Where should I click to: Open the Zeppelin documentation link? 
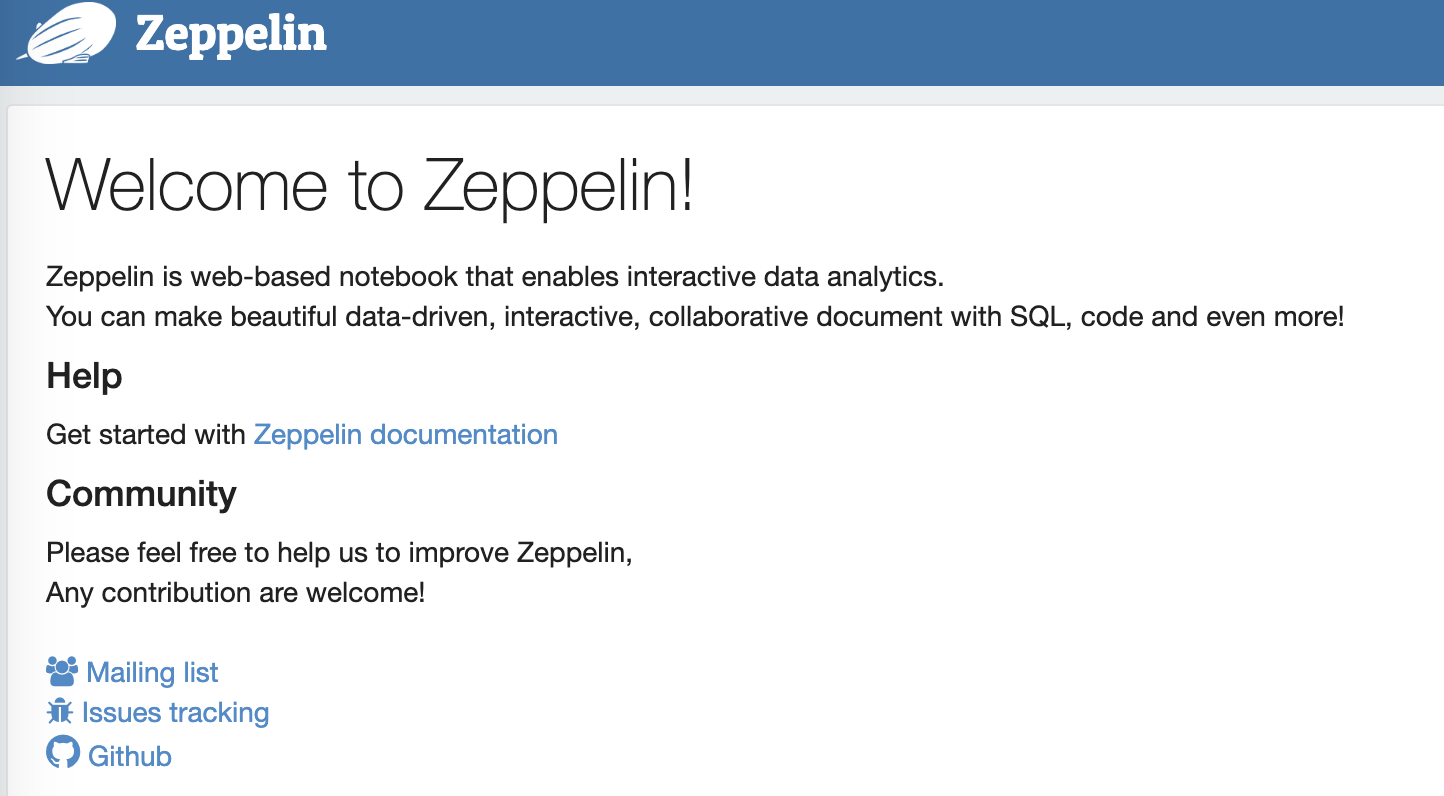click(405, 435)
